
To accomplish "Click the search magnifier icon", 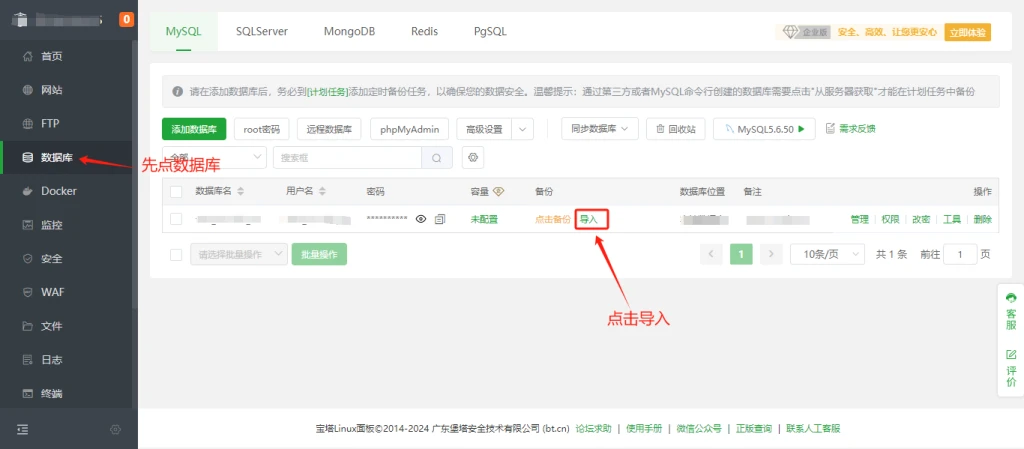I will [x=437, y=158].
